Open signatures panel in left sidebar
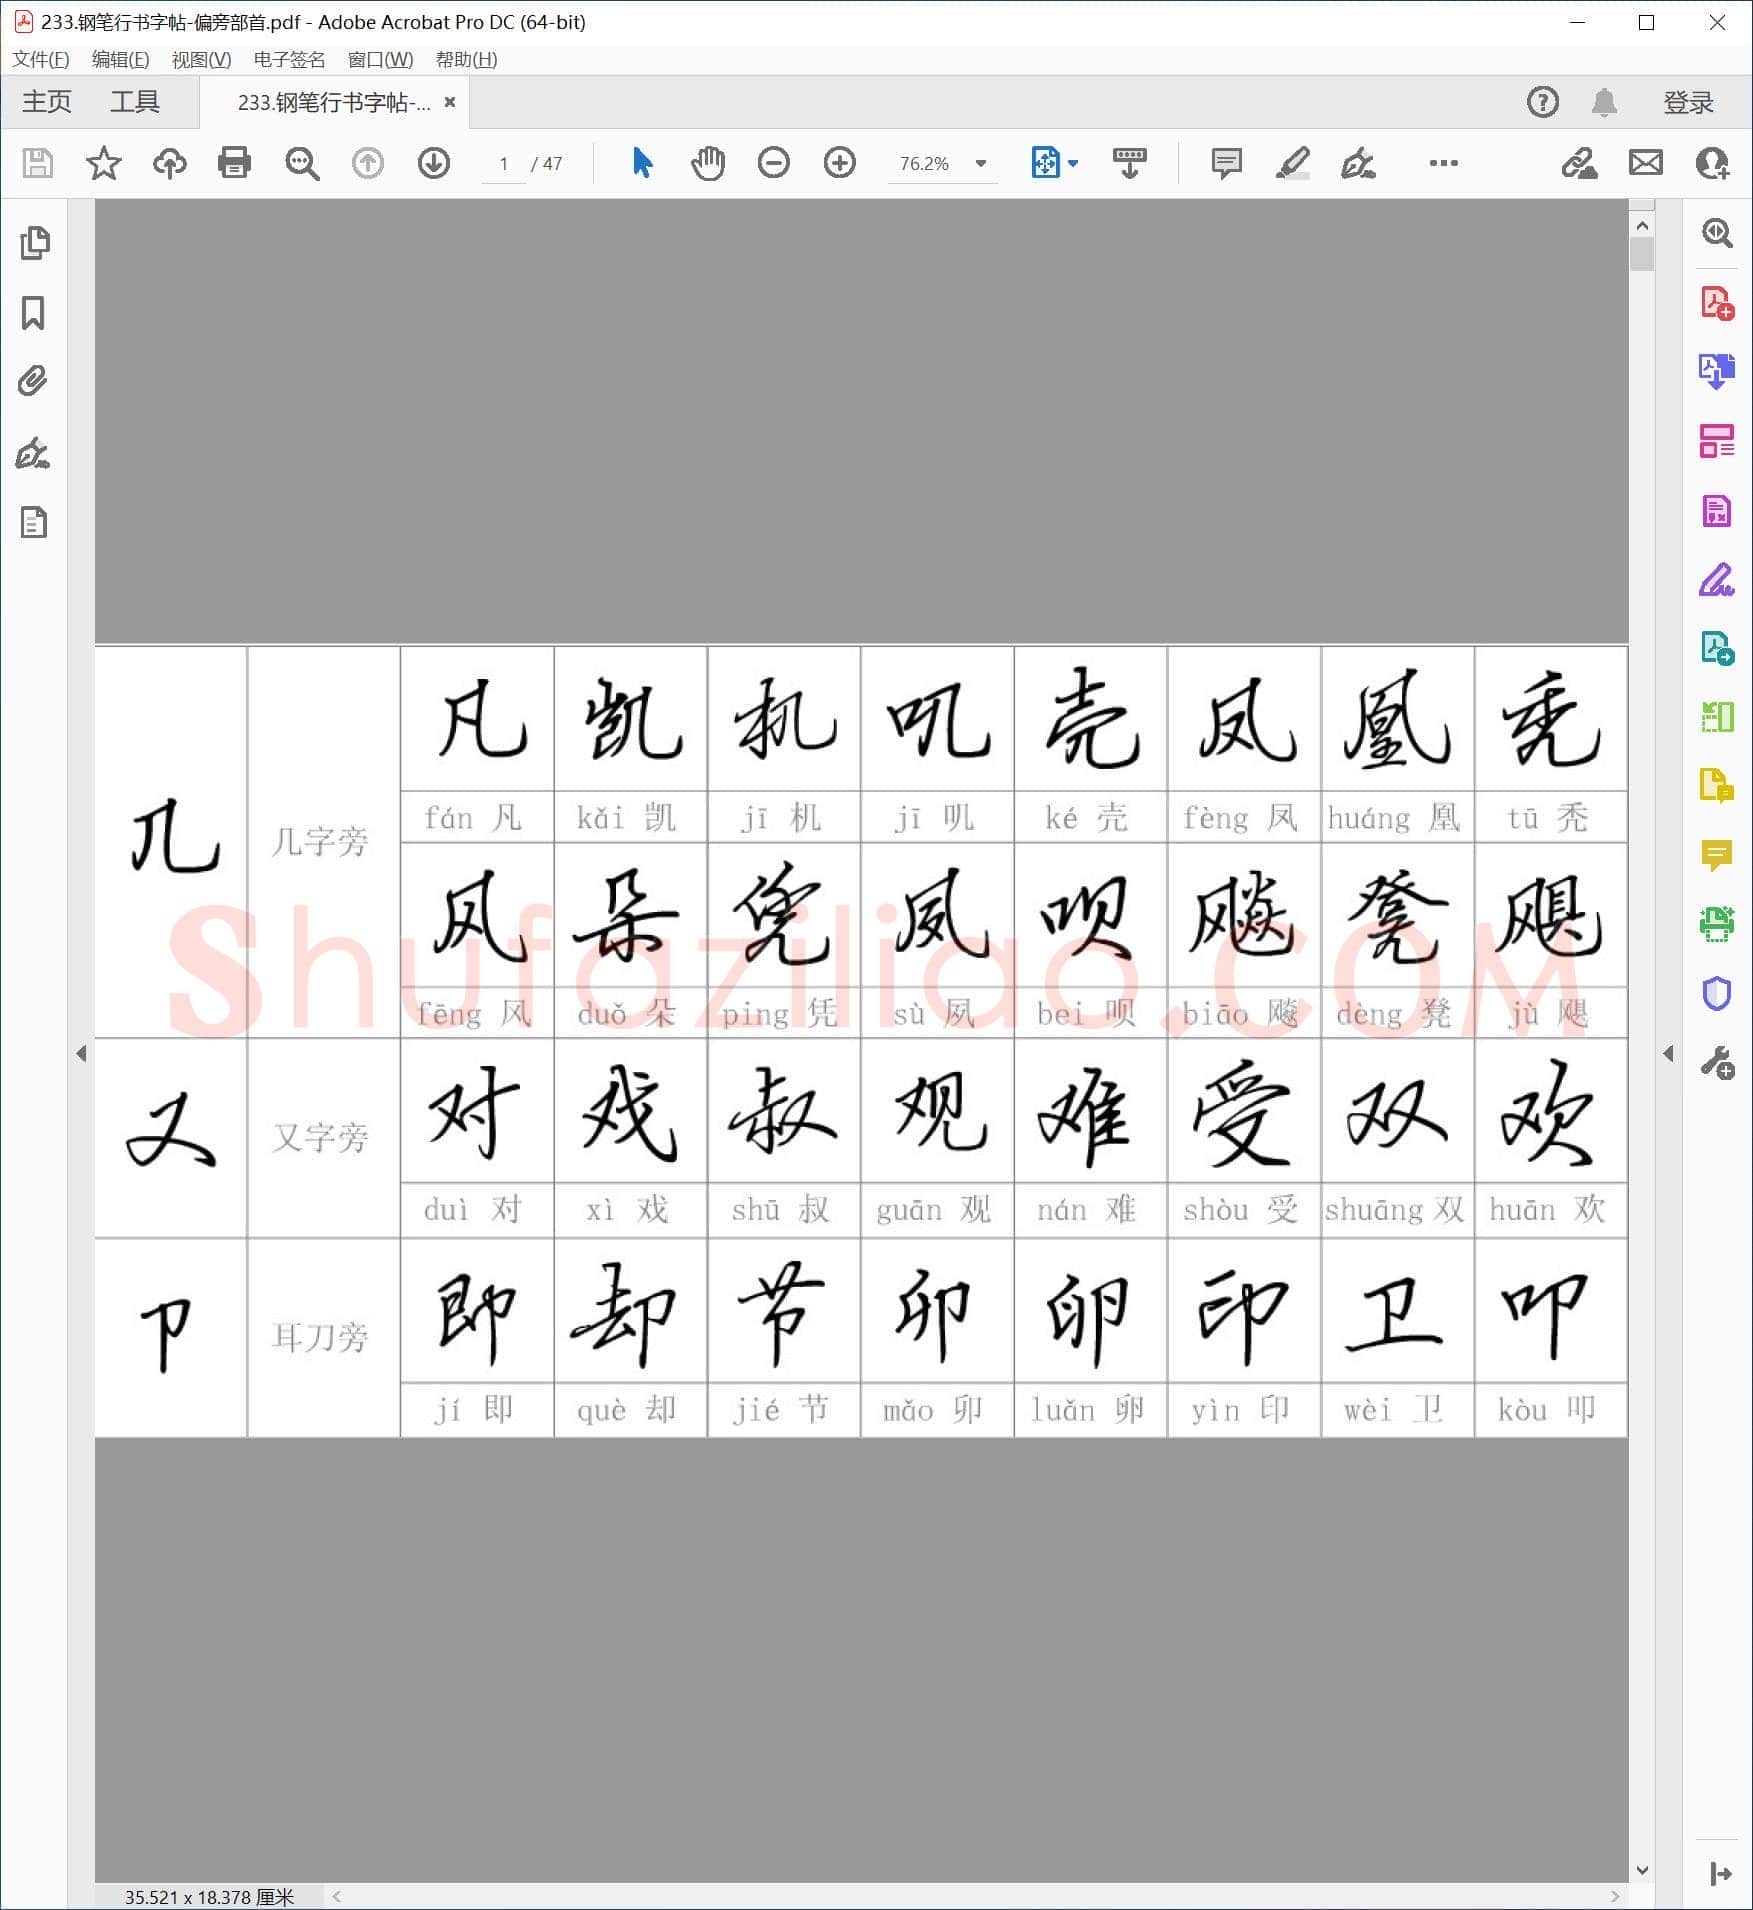 pos(33,453)
